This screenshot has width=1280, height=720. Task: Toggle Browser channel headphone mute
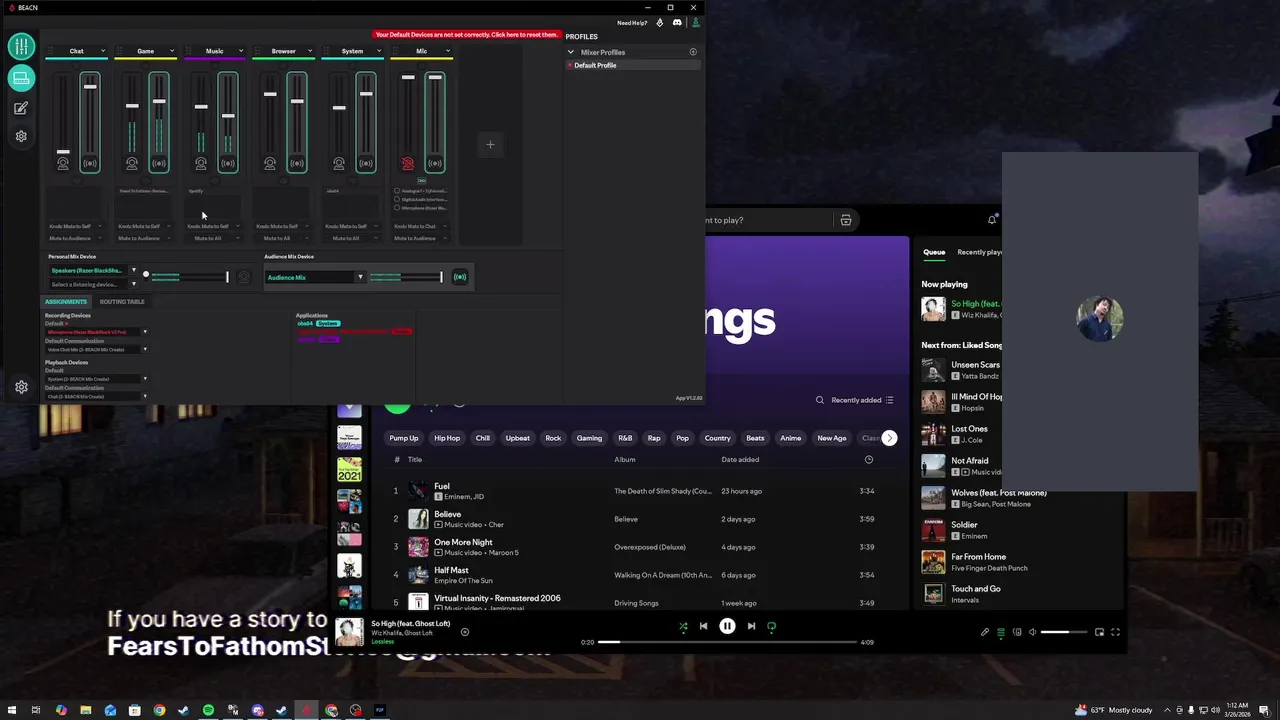270,164
